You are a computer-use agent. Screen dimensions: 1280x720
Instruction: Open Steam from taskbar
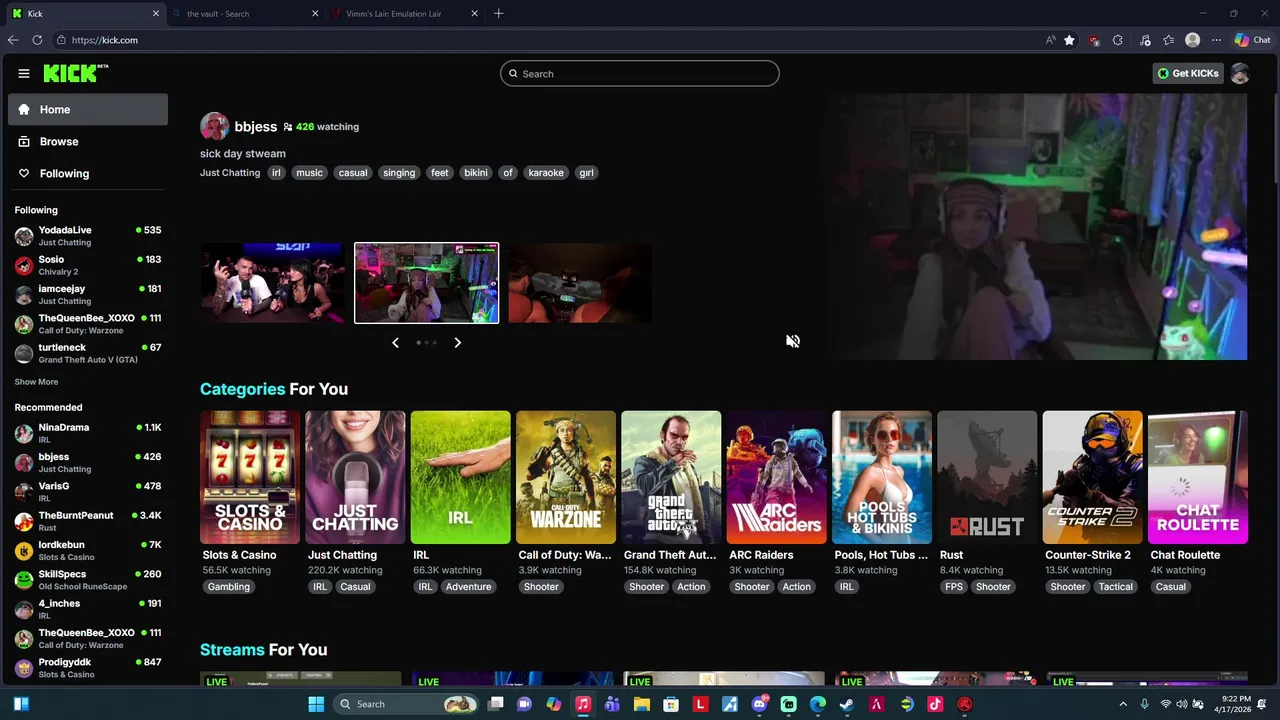tap(847, 704)
